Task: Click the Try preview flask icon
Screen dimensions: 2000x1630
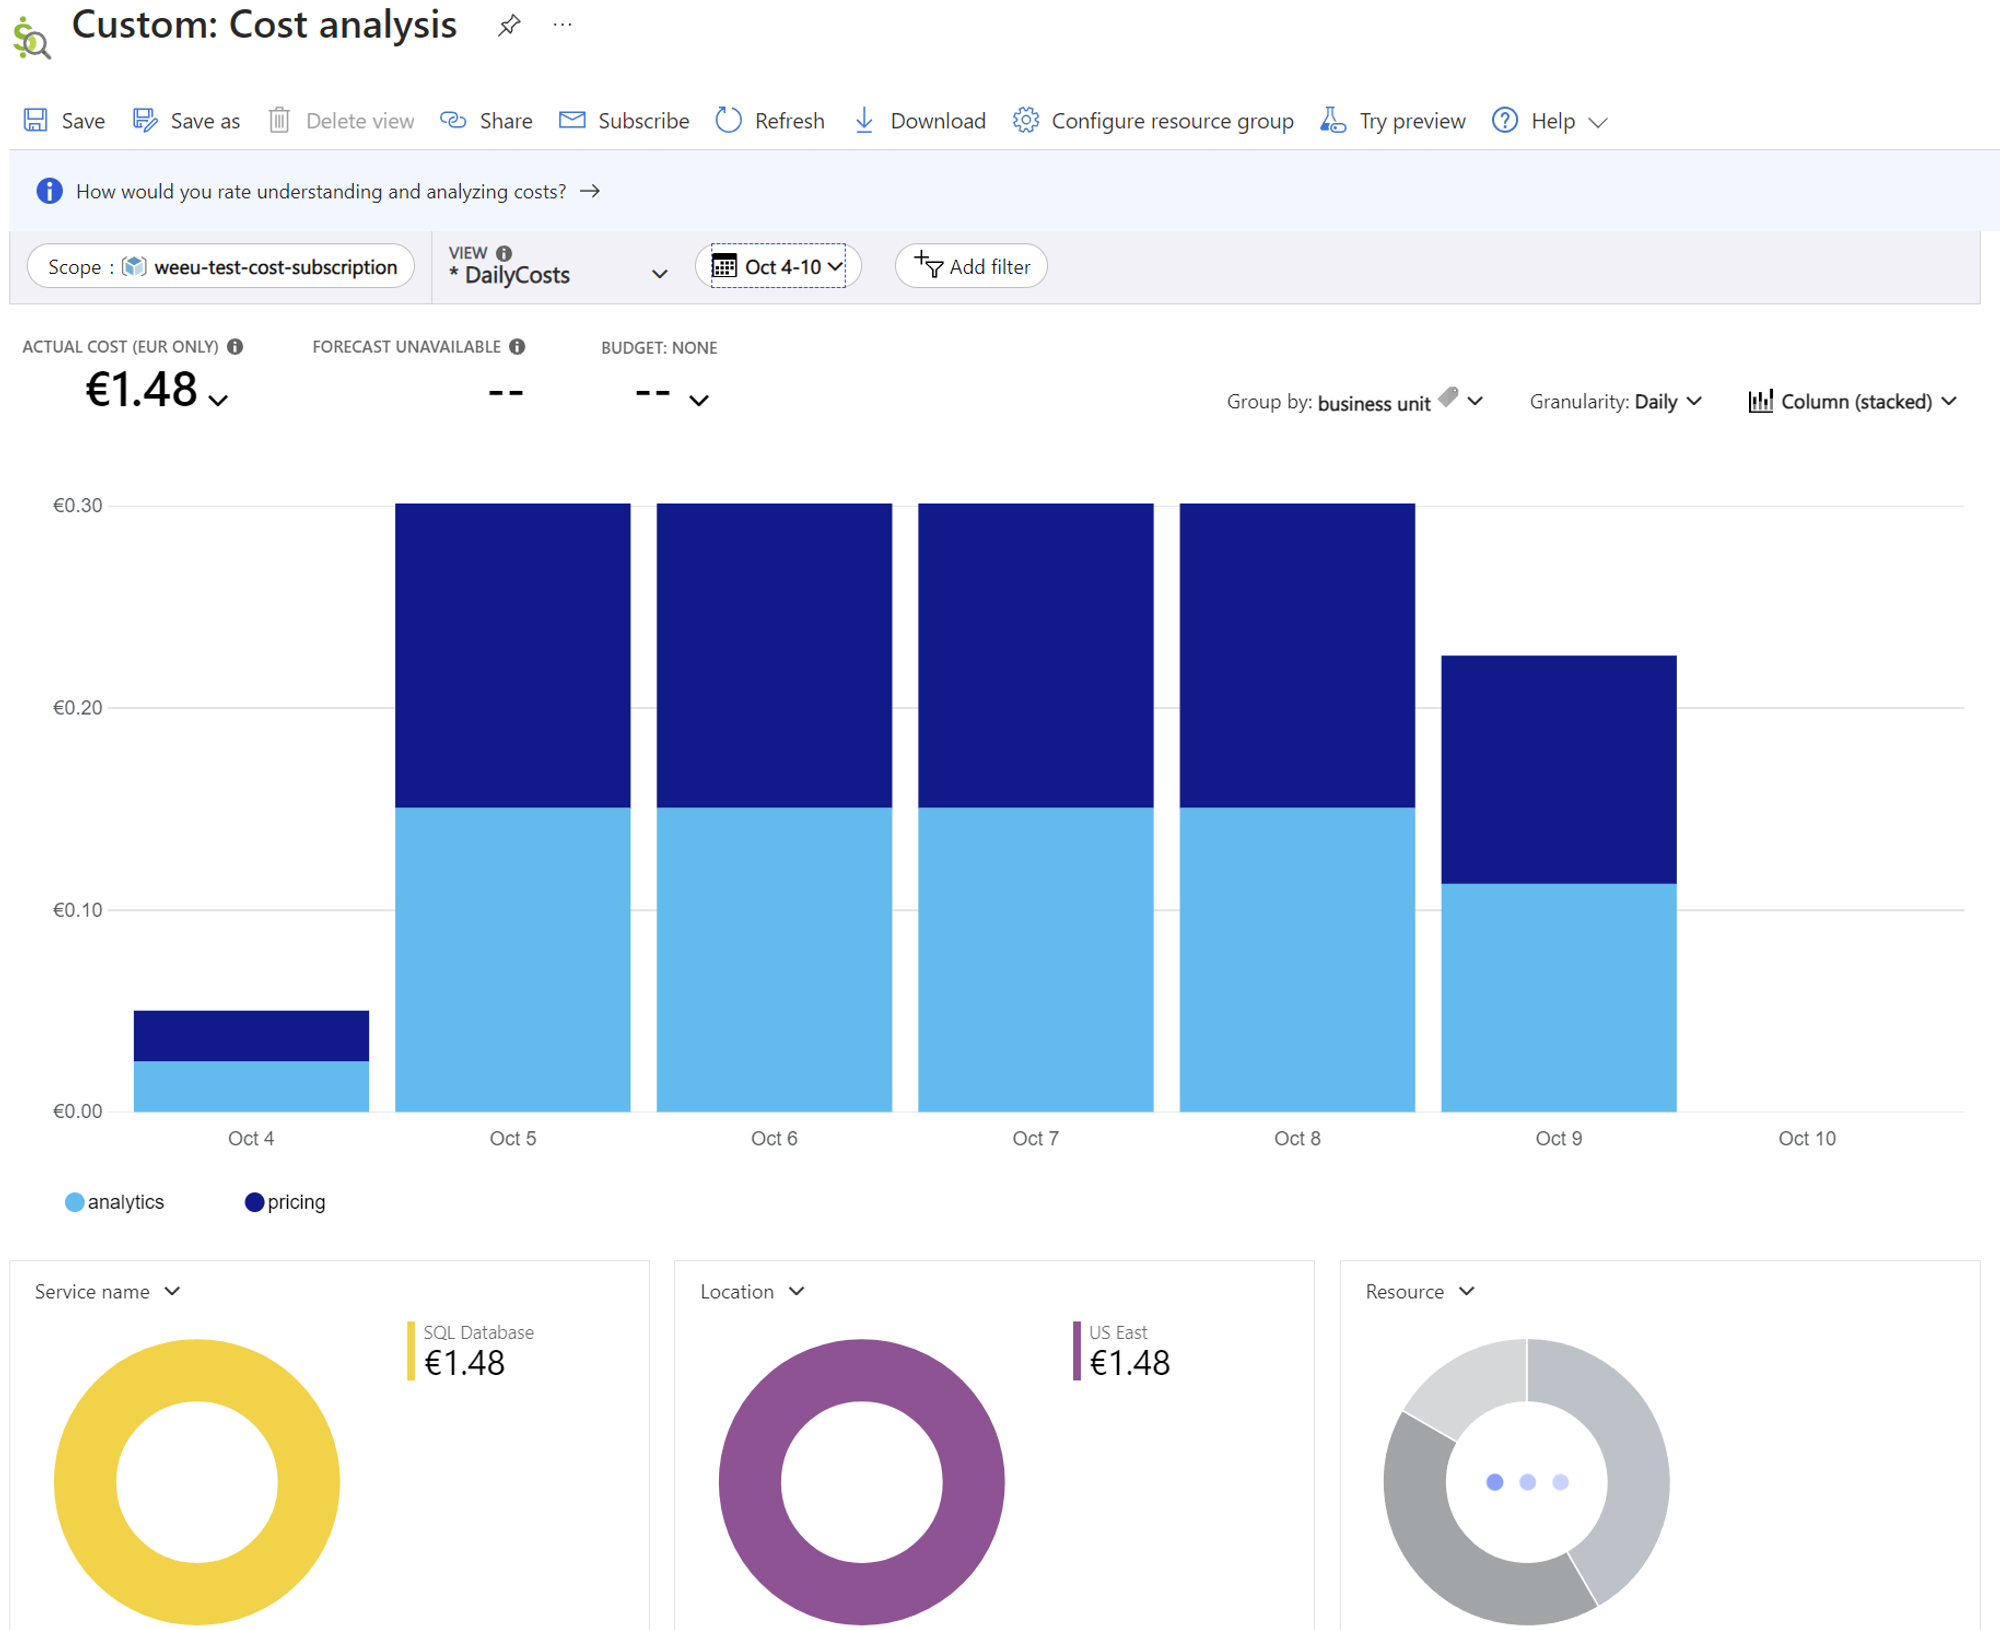Action: [x=1333, y=120]
